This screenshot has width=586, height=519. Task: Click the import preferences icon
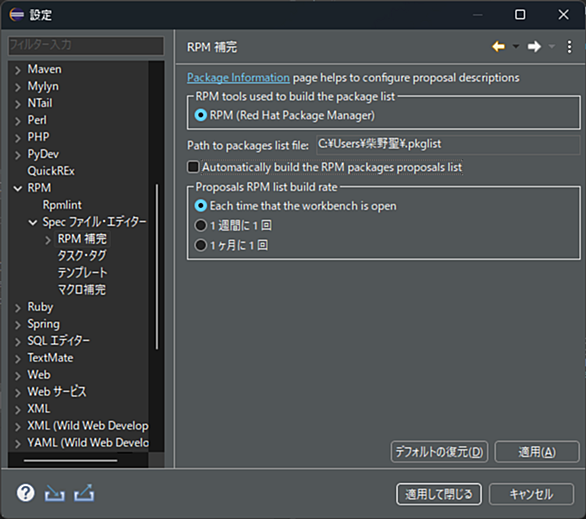(55, 493)
